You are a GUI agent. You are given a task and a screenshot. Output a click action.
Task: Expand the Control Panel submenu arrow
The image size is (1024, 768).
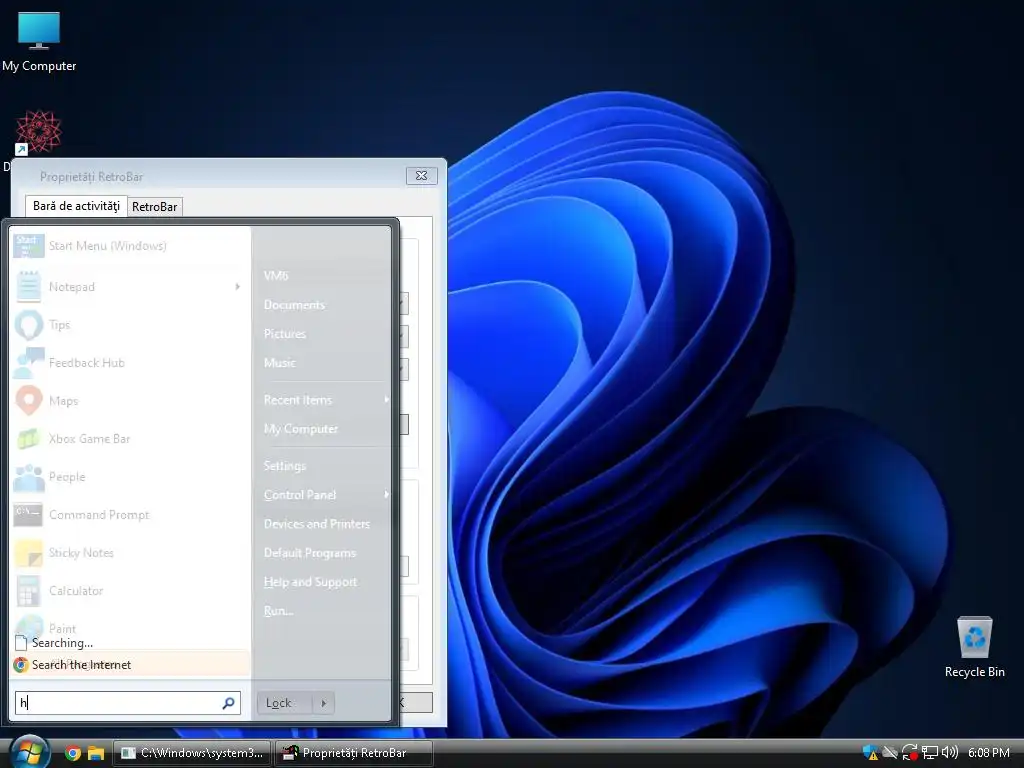[386, 494]
